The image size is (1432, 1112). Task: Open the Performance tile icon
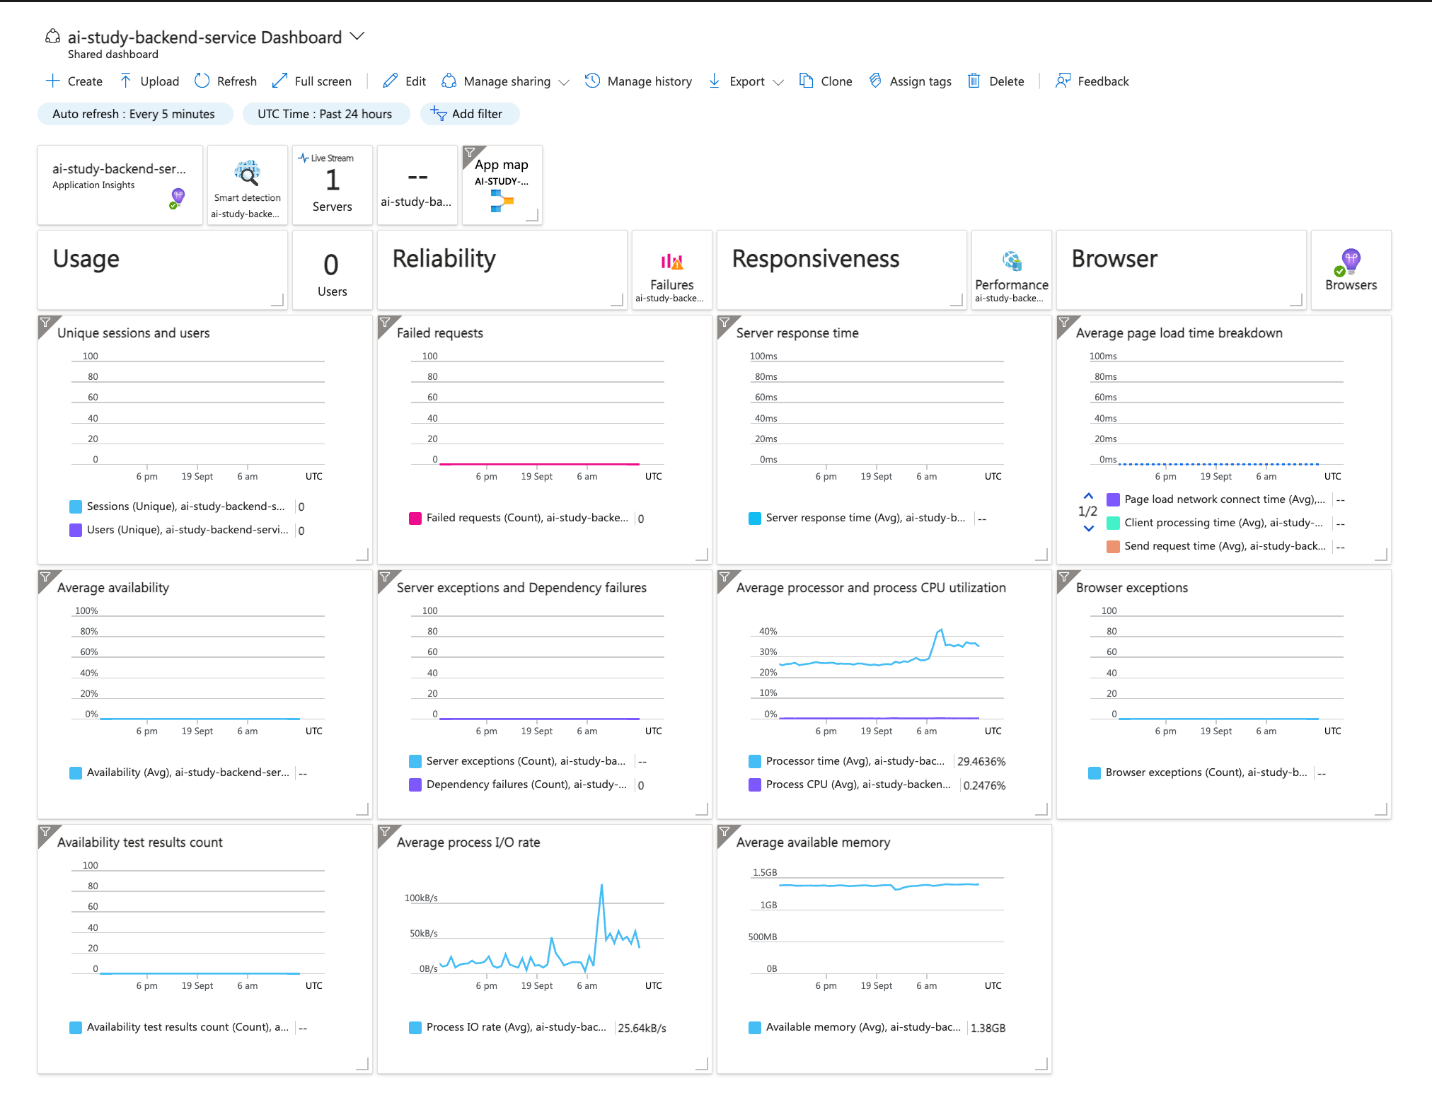pyautogui.click(x=1012, y=262)
